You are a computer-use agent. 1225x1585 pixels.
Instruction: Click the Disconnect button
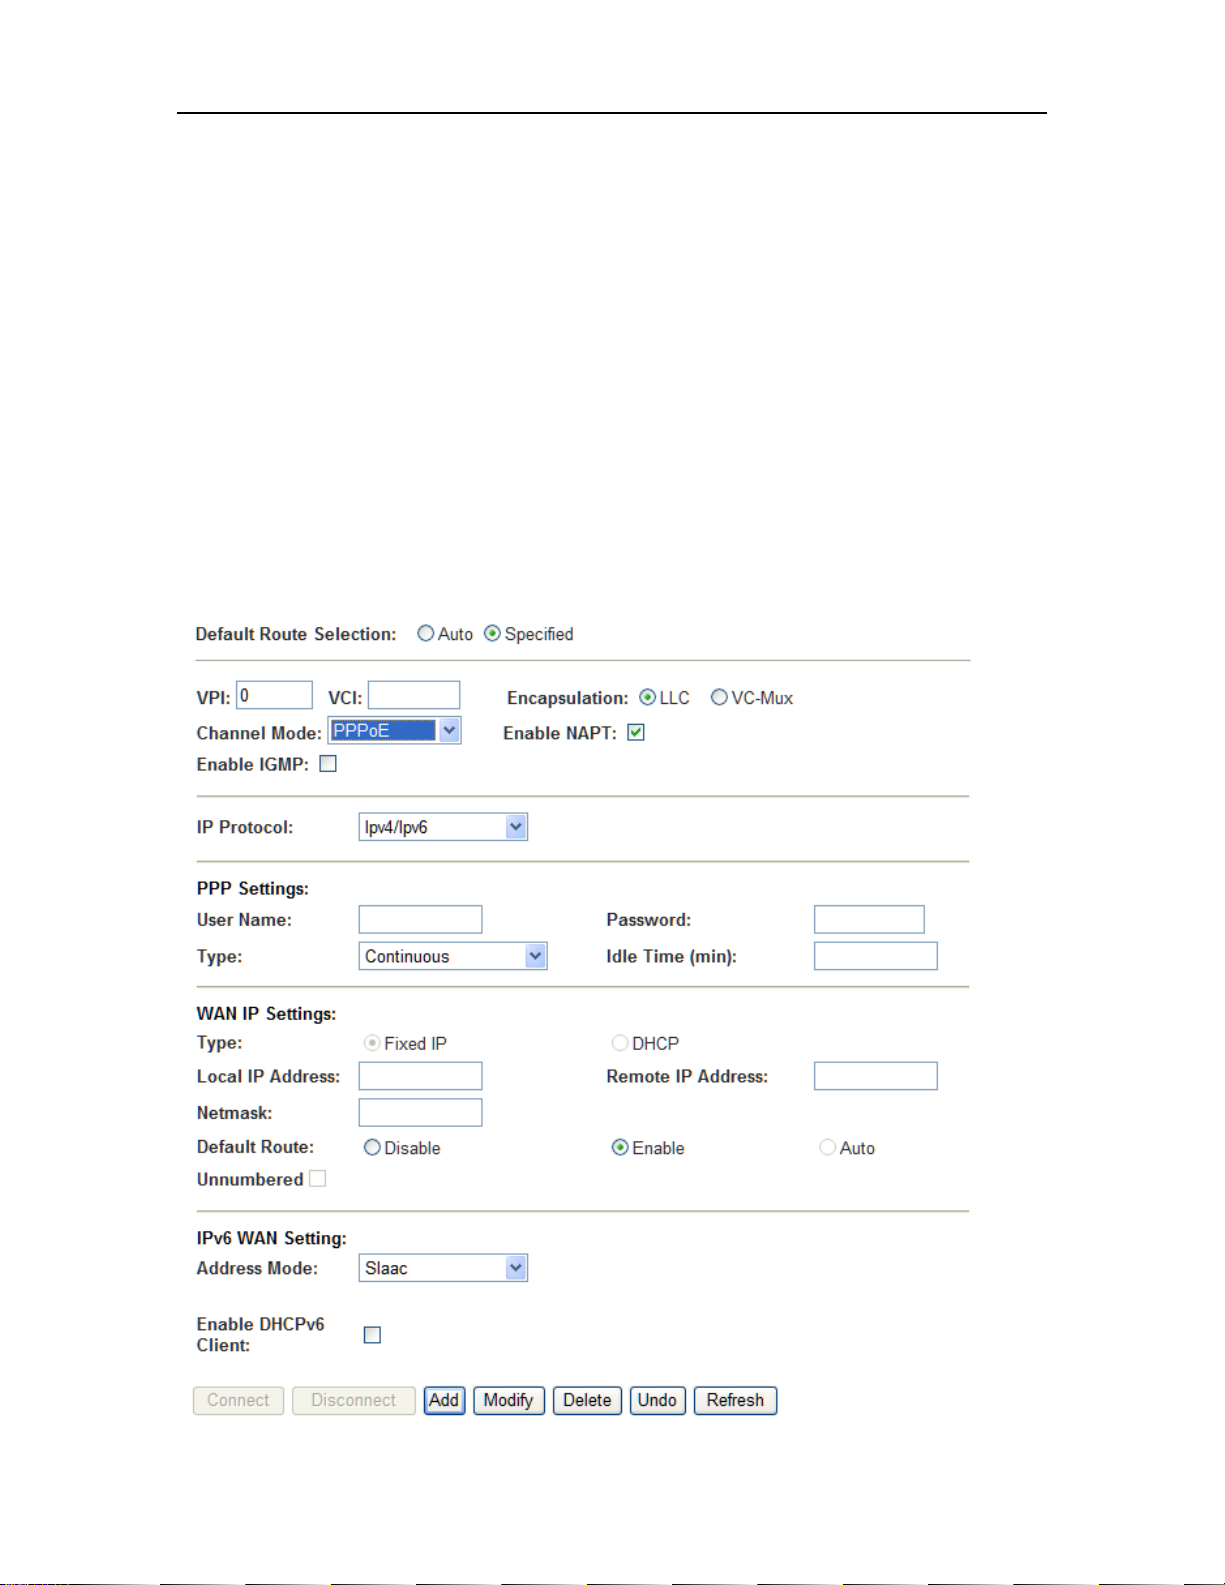pos(354,1400)
